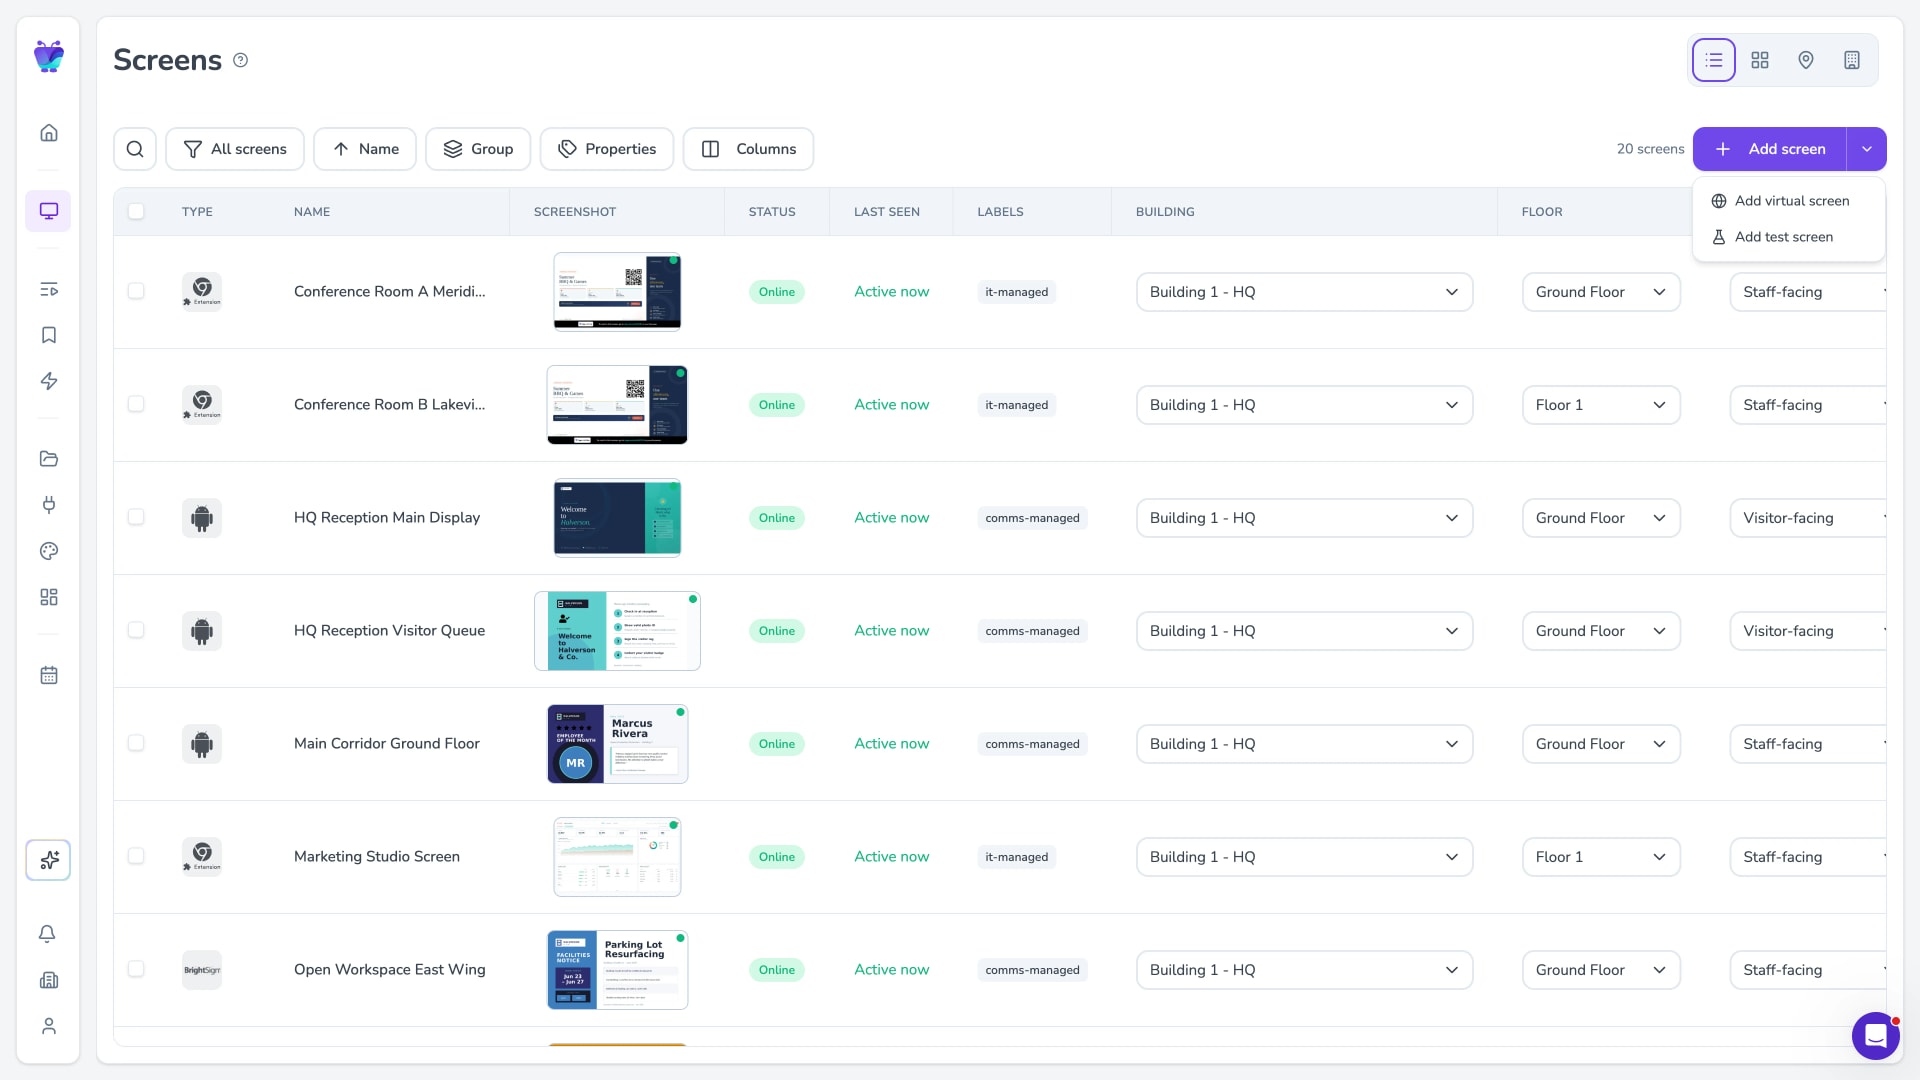Open the Marketing Studio Screen name

pos(377,857)
